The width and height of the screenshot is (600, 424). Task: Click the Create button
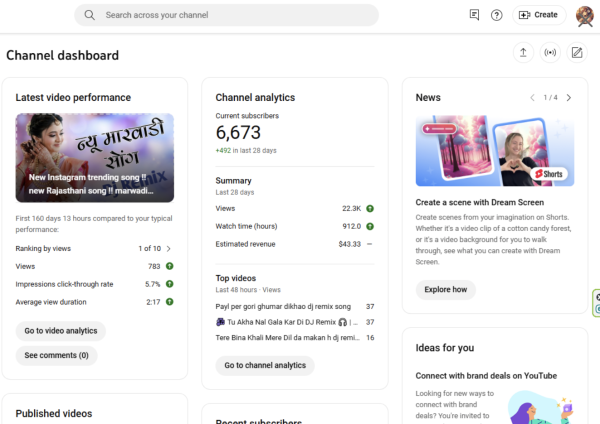(537, 15)
